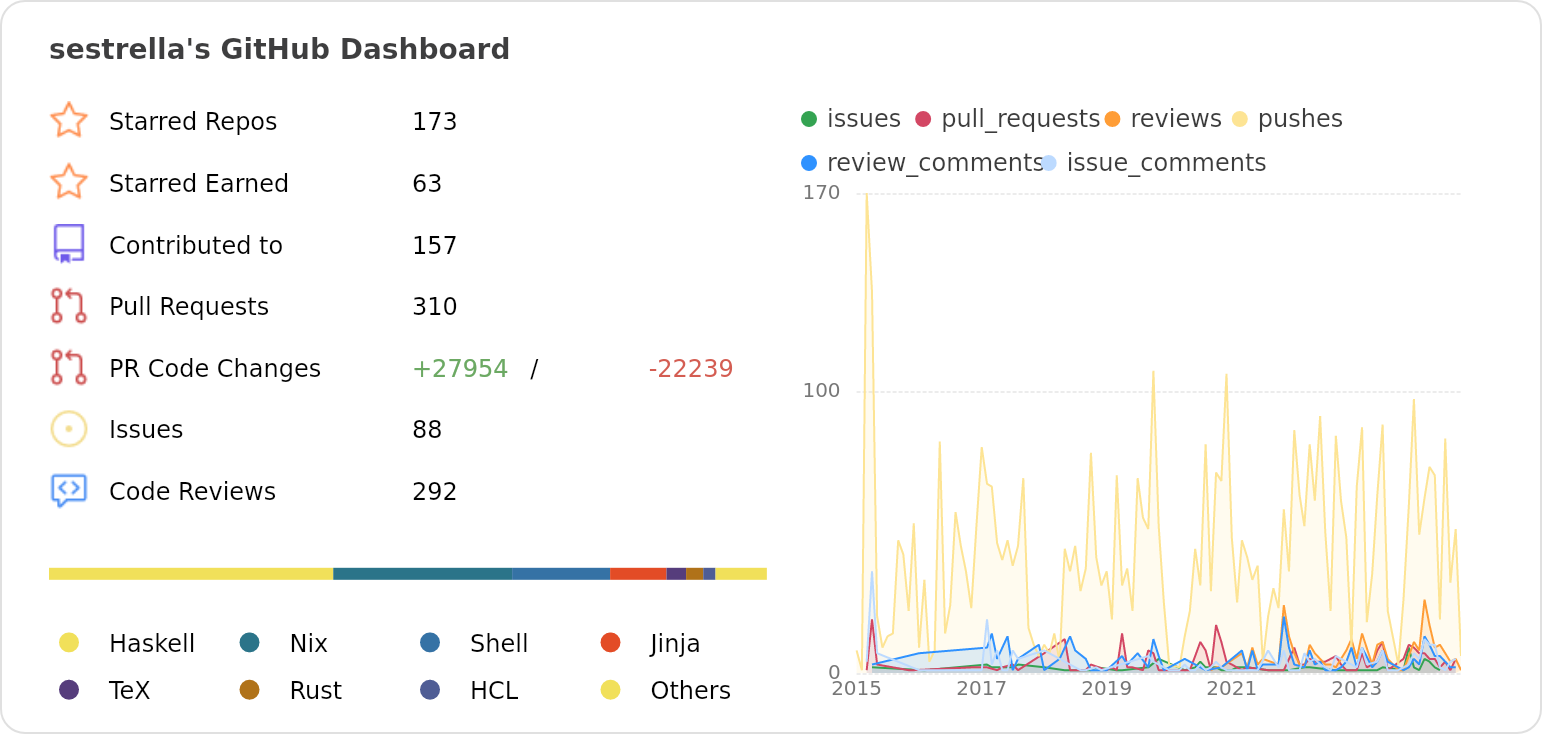Click the Pull Requests value 310

[x=435, y=307]
